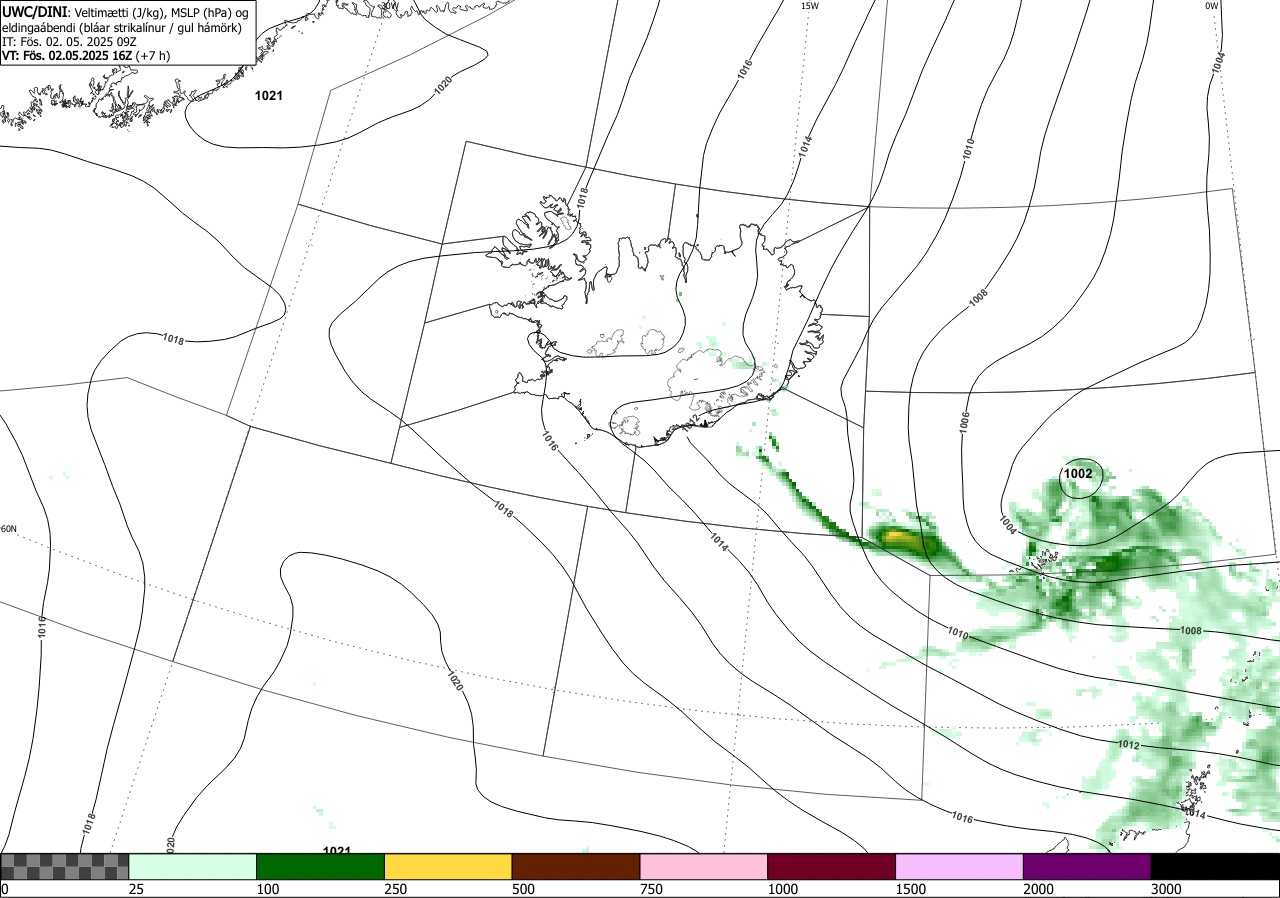Click the "60N" latitude label
Image resolution: width=1280 pixels, height=898 pixels.
pos(9,529)
